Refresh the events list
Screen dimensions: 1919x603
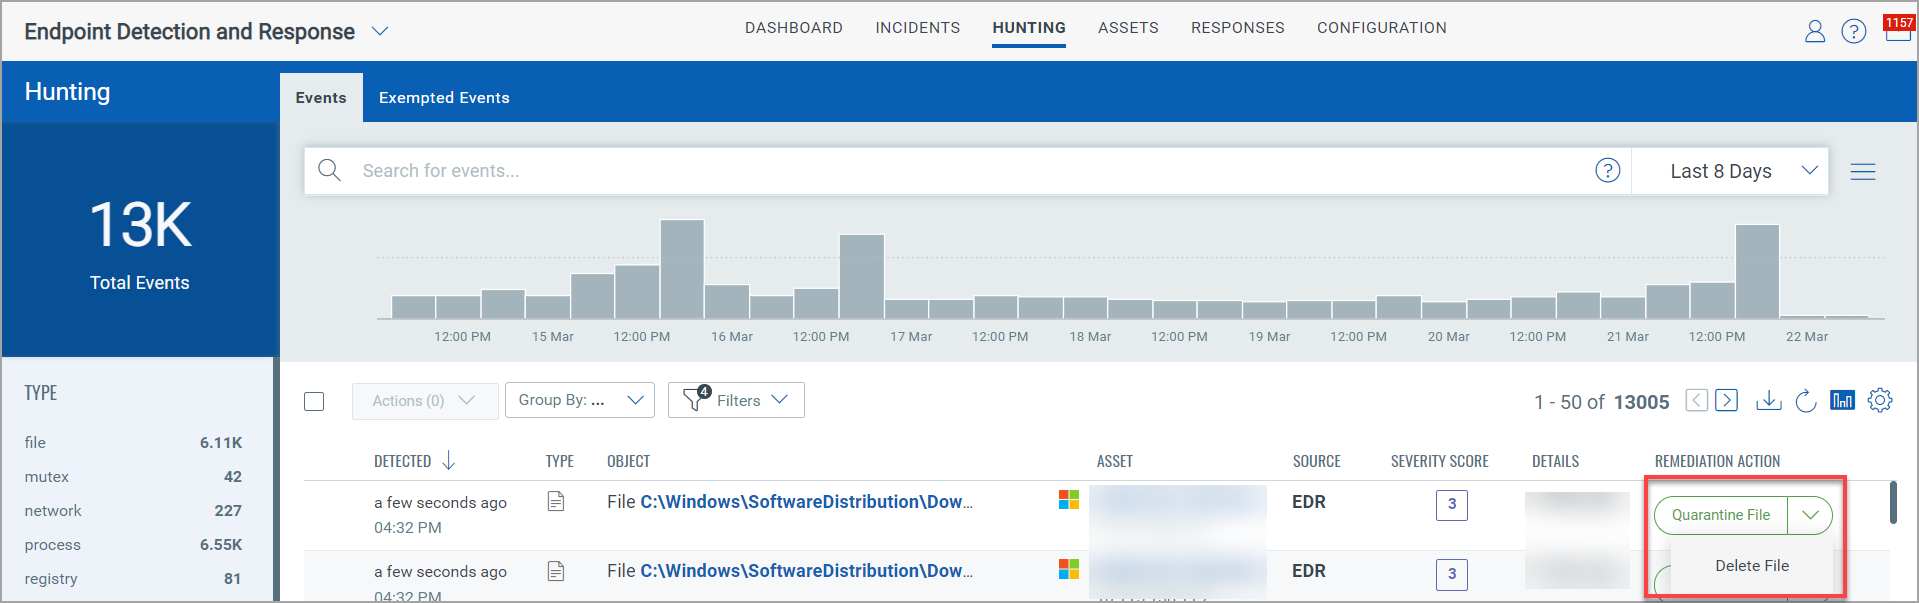pos(1805,401)
